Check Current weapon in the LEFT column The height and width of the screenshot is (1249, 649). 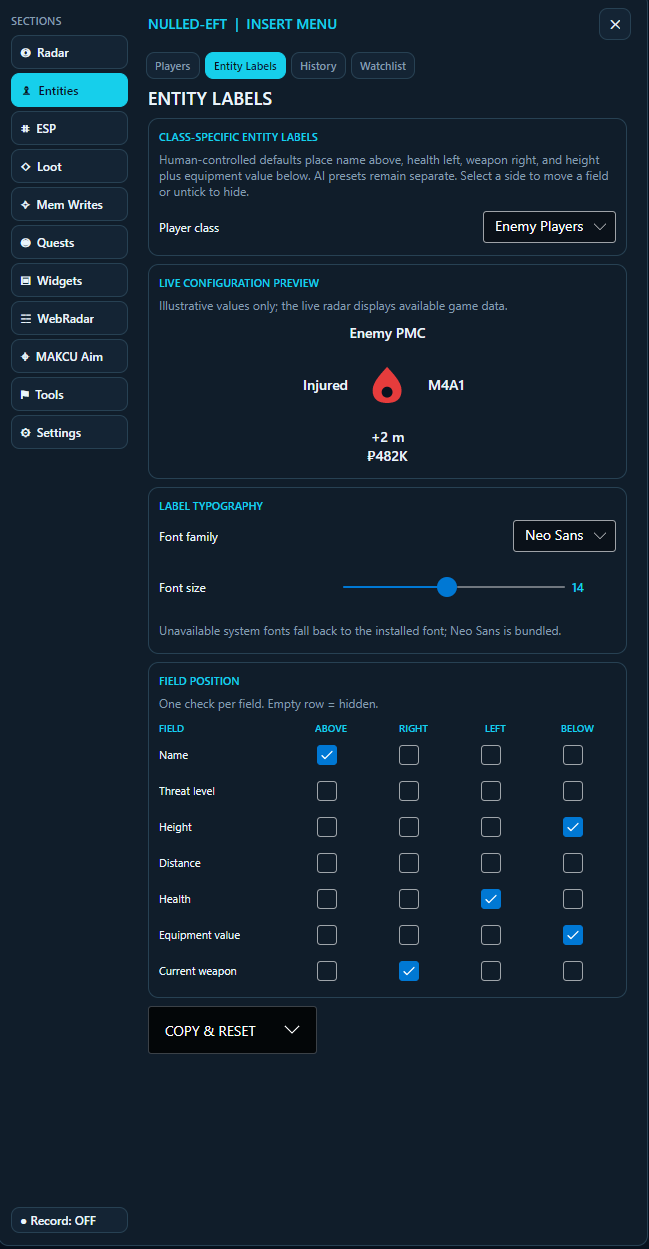tap(491, 971)
